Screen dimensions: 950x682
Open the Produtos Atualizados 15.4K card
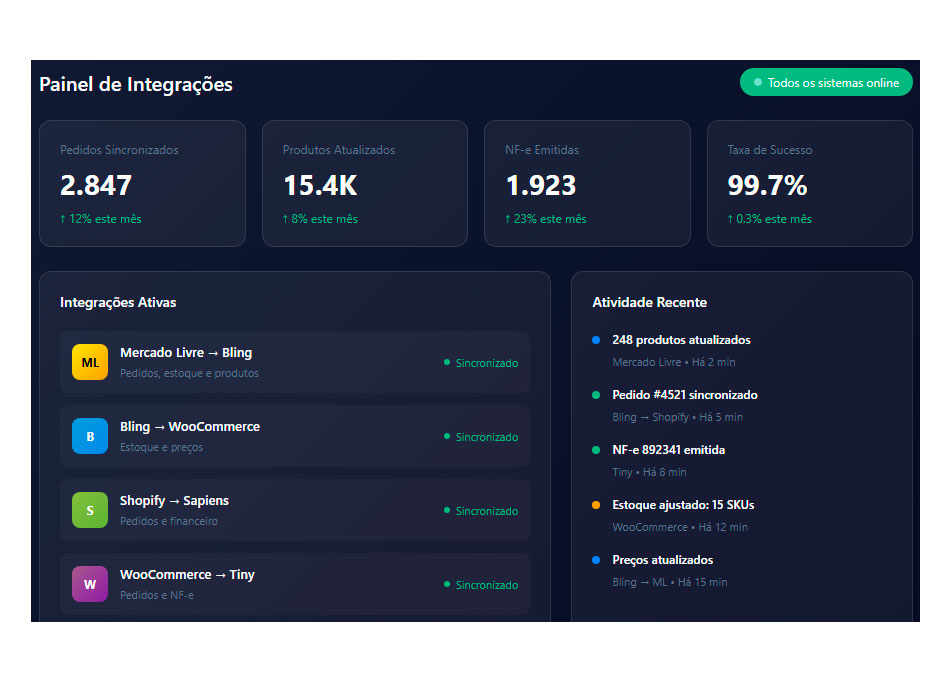[365, 183]
